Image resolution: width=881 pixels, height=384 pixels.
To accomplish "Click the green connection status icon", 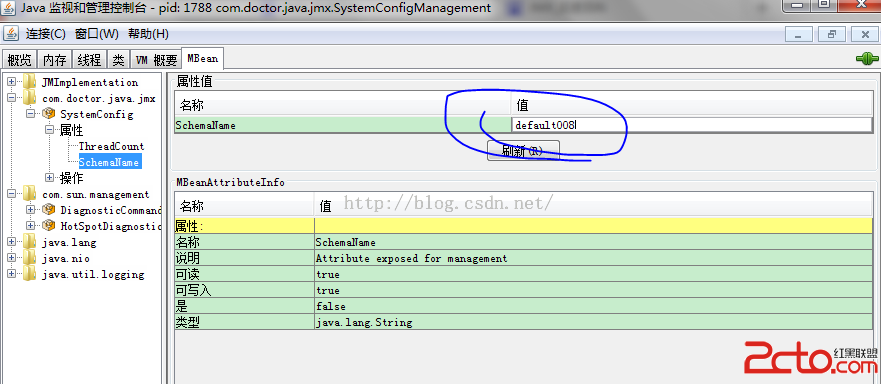I will point(867,58).
